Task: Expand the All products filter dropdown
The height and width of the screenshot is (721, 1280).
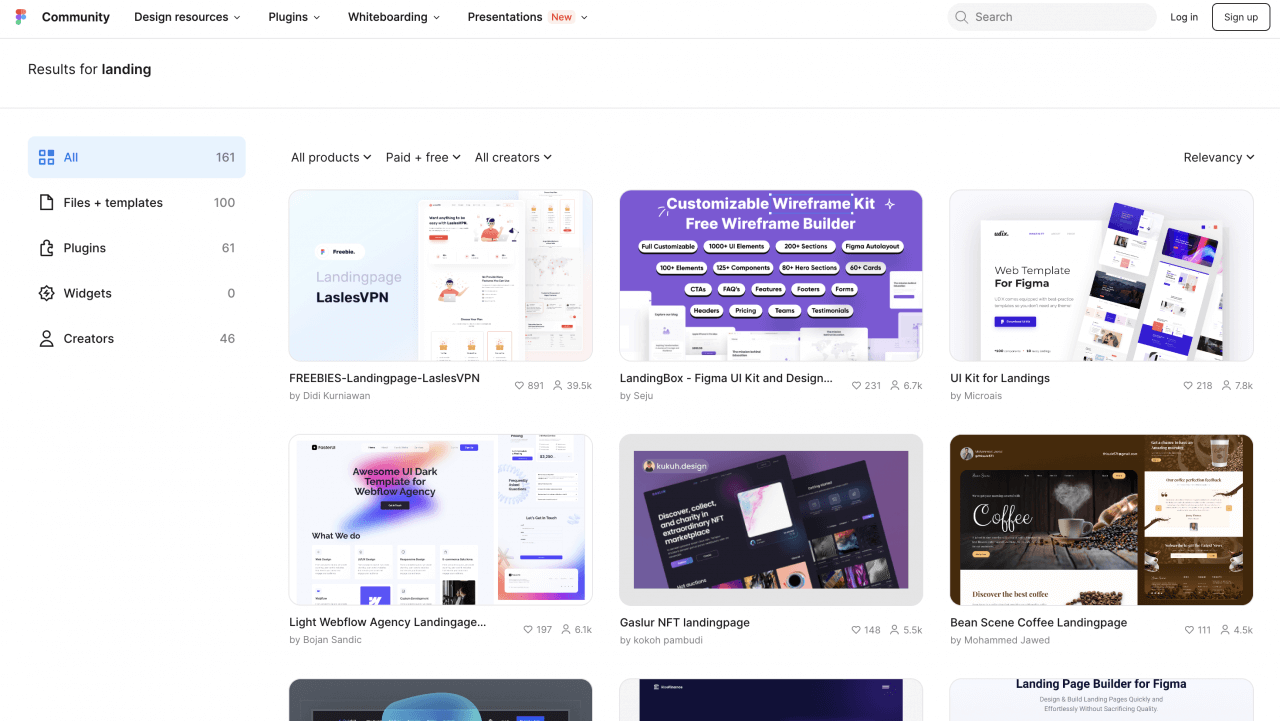Action: [331, 157]
